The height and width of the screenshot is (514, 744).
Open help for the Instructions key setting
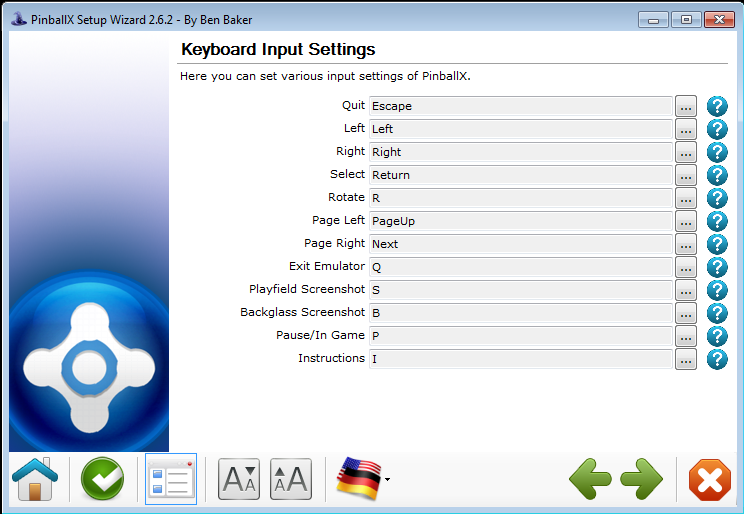tap(717, 359)
